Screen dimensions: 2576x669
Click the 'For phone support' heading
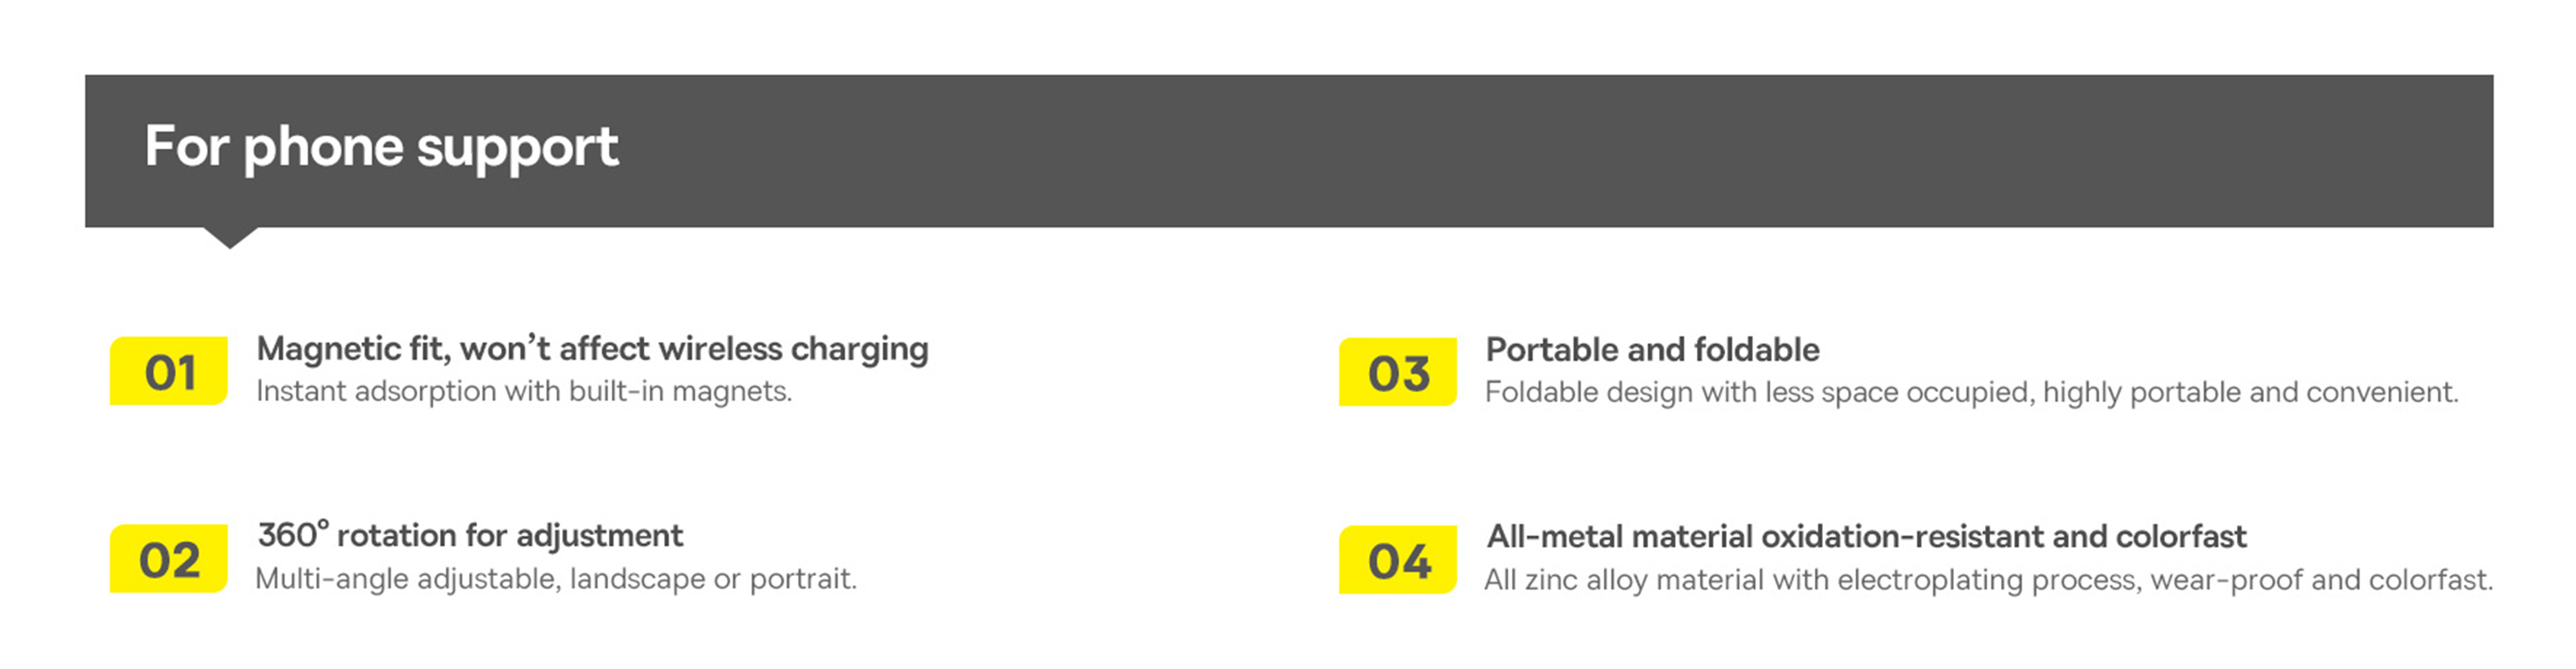coord(381,148)
